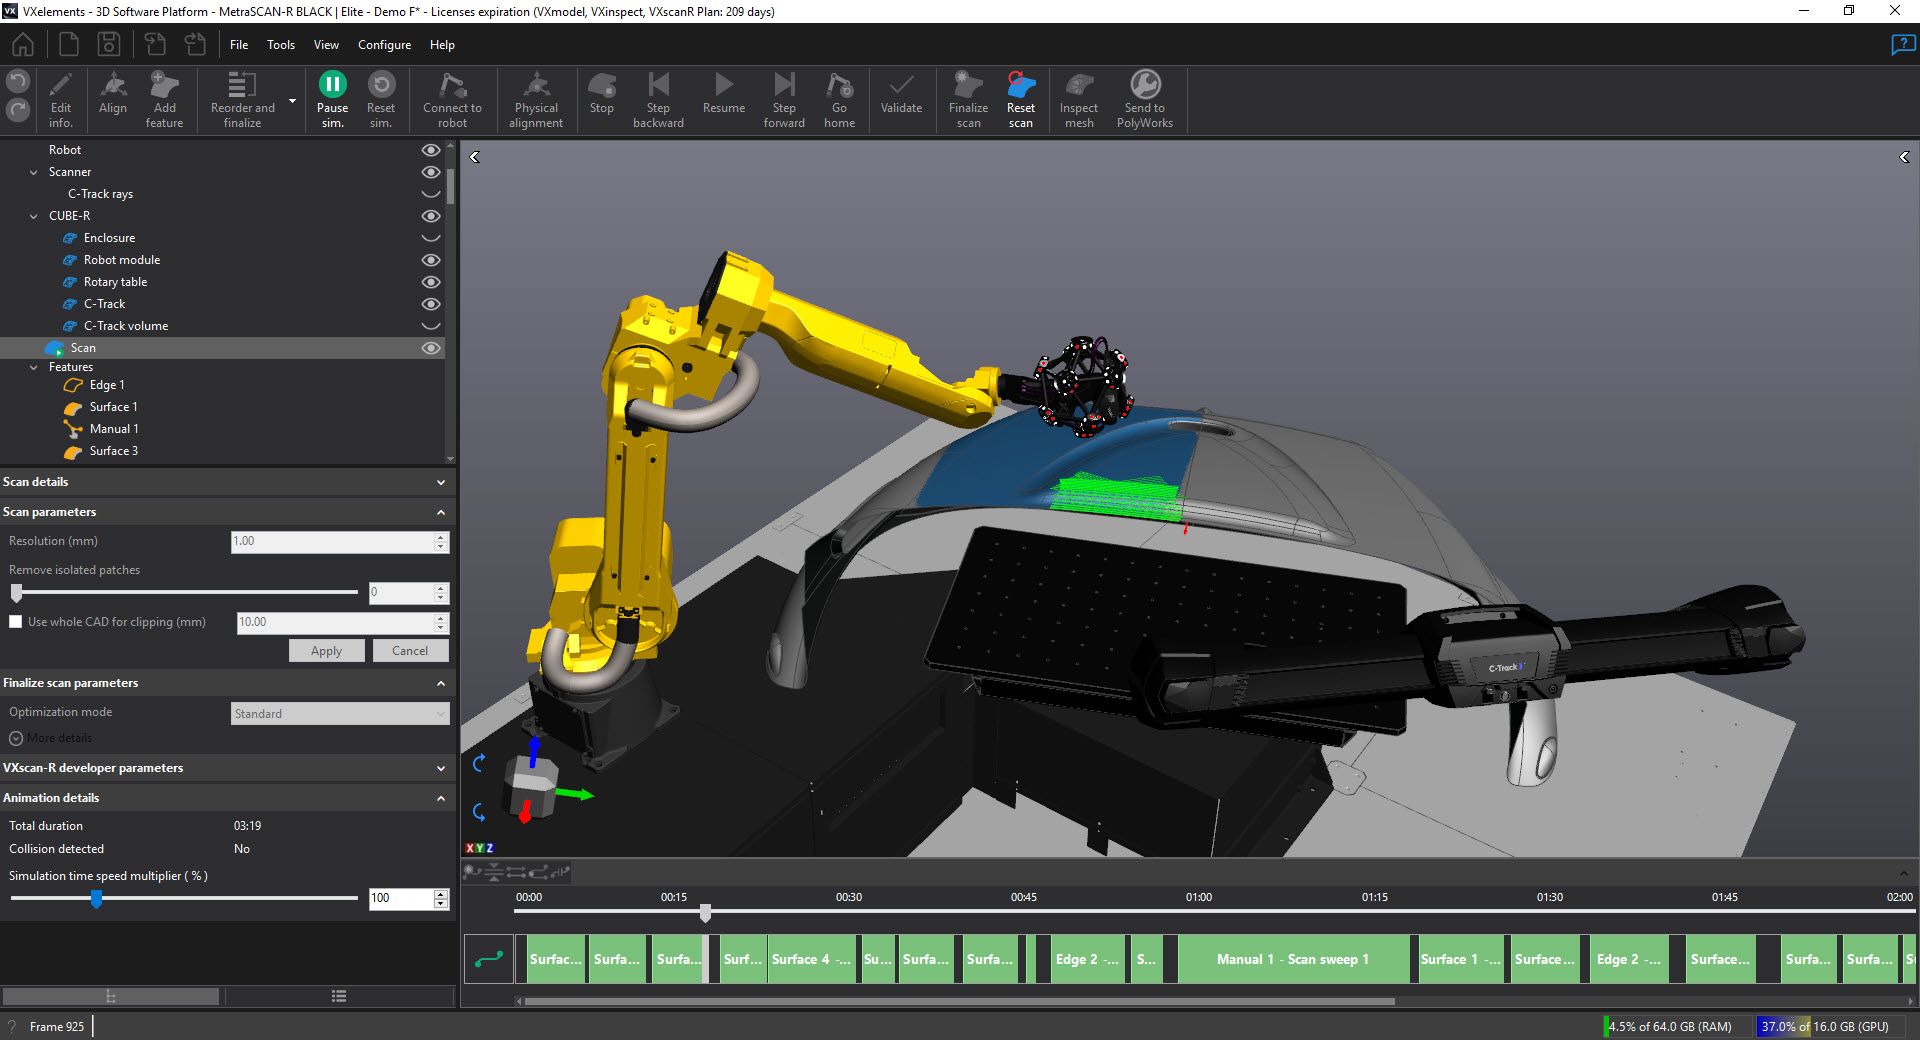Hide the Rotary table
This screenshot has width=1920, height=1040.
(431, 282)
